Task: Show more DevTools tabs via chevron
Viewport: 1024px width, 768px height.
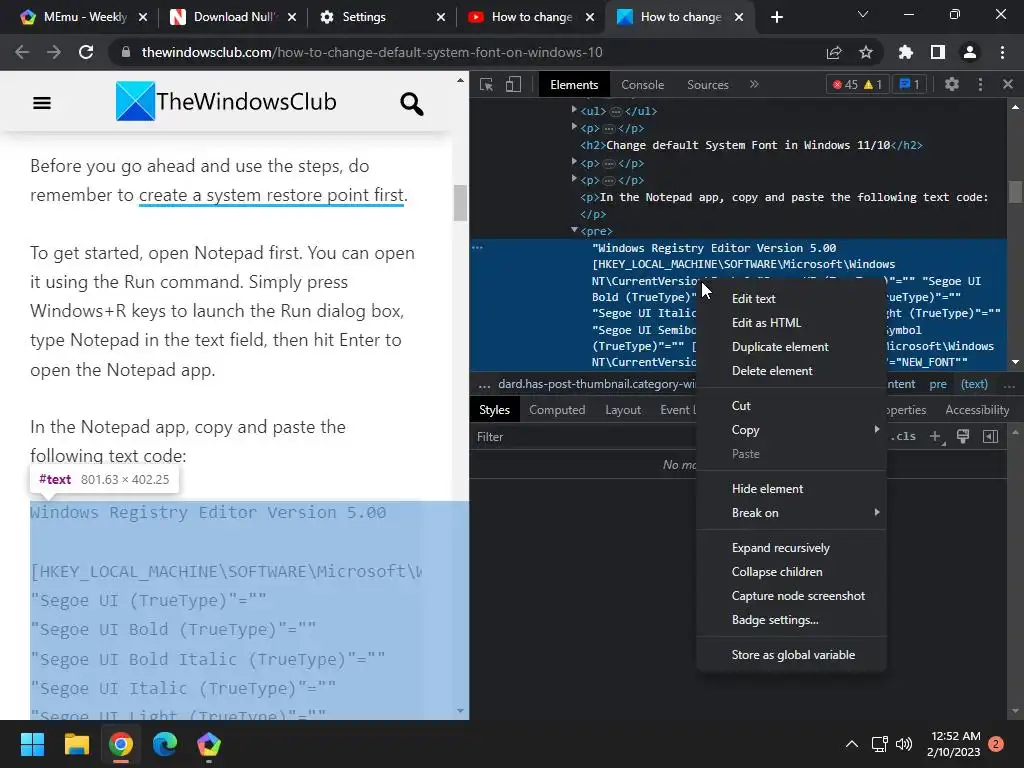Action: [754, 84]
